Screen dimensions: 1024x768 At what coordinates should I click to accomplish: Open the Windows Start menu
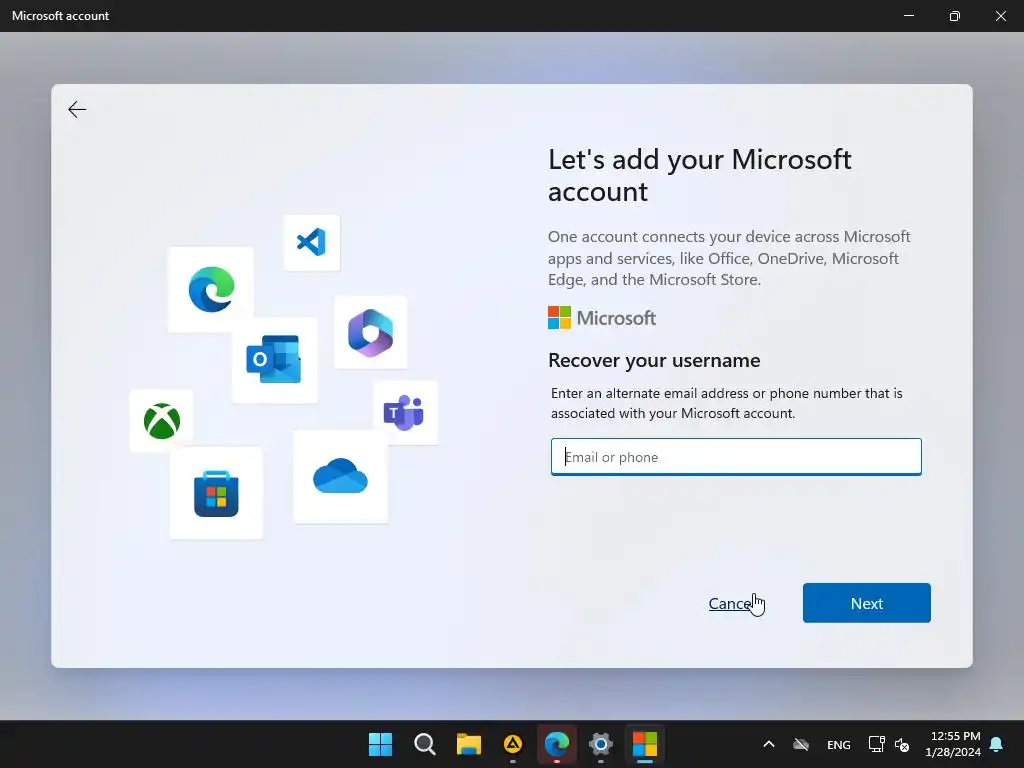click(x=380, y=744)
